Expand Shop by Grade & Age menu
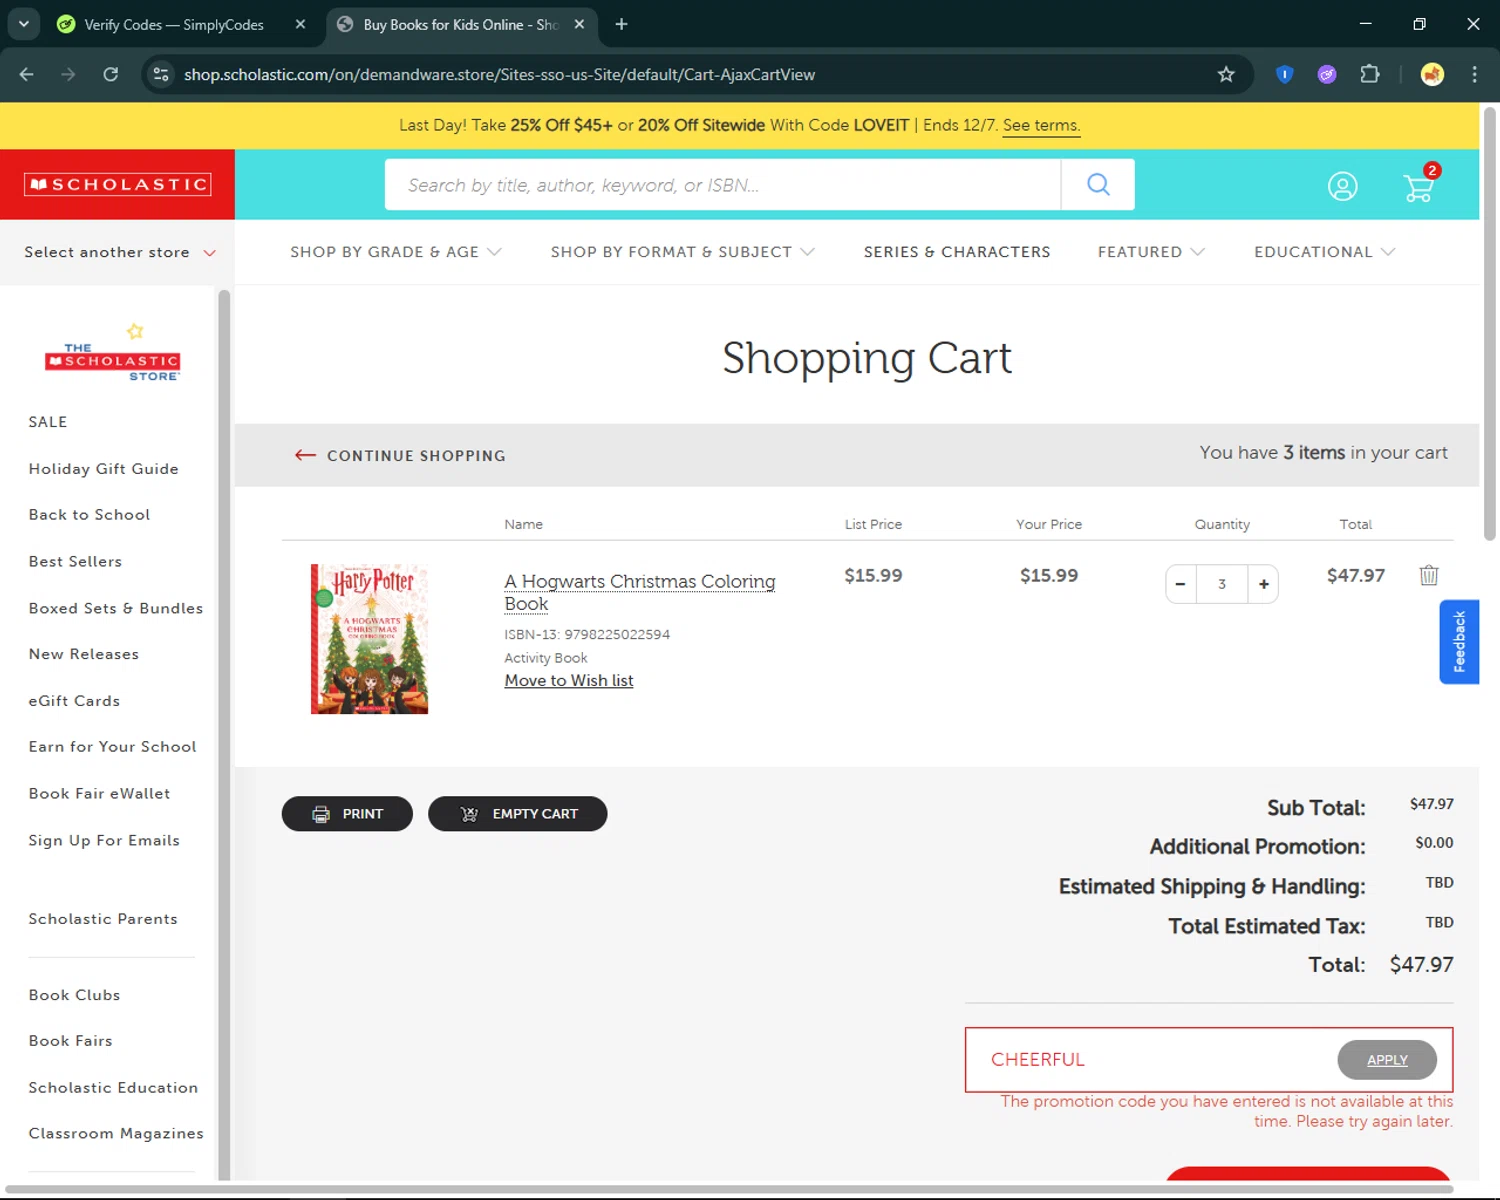 (395, 252)
